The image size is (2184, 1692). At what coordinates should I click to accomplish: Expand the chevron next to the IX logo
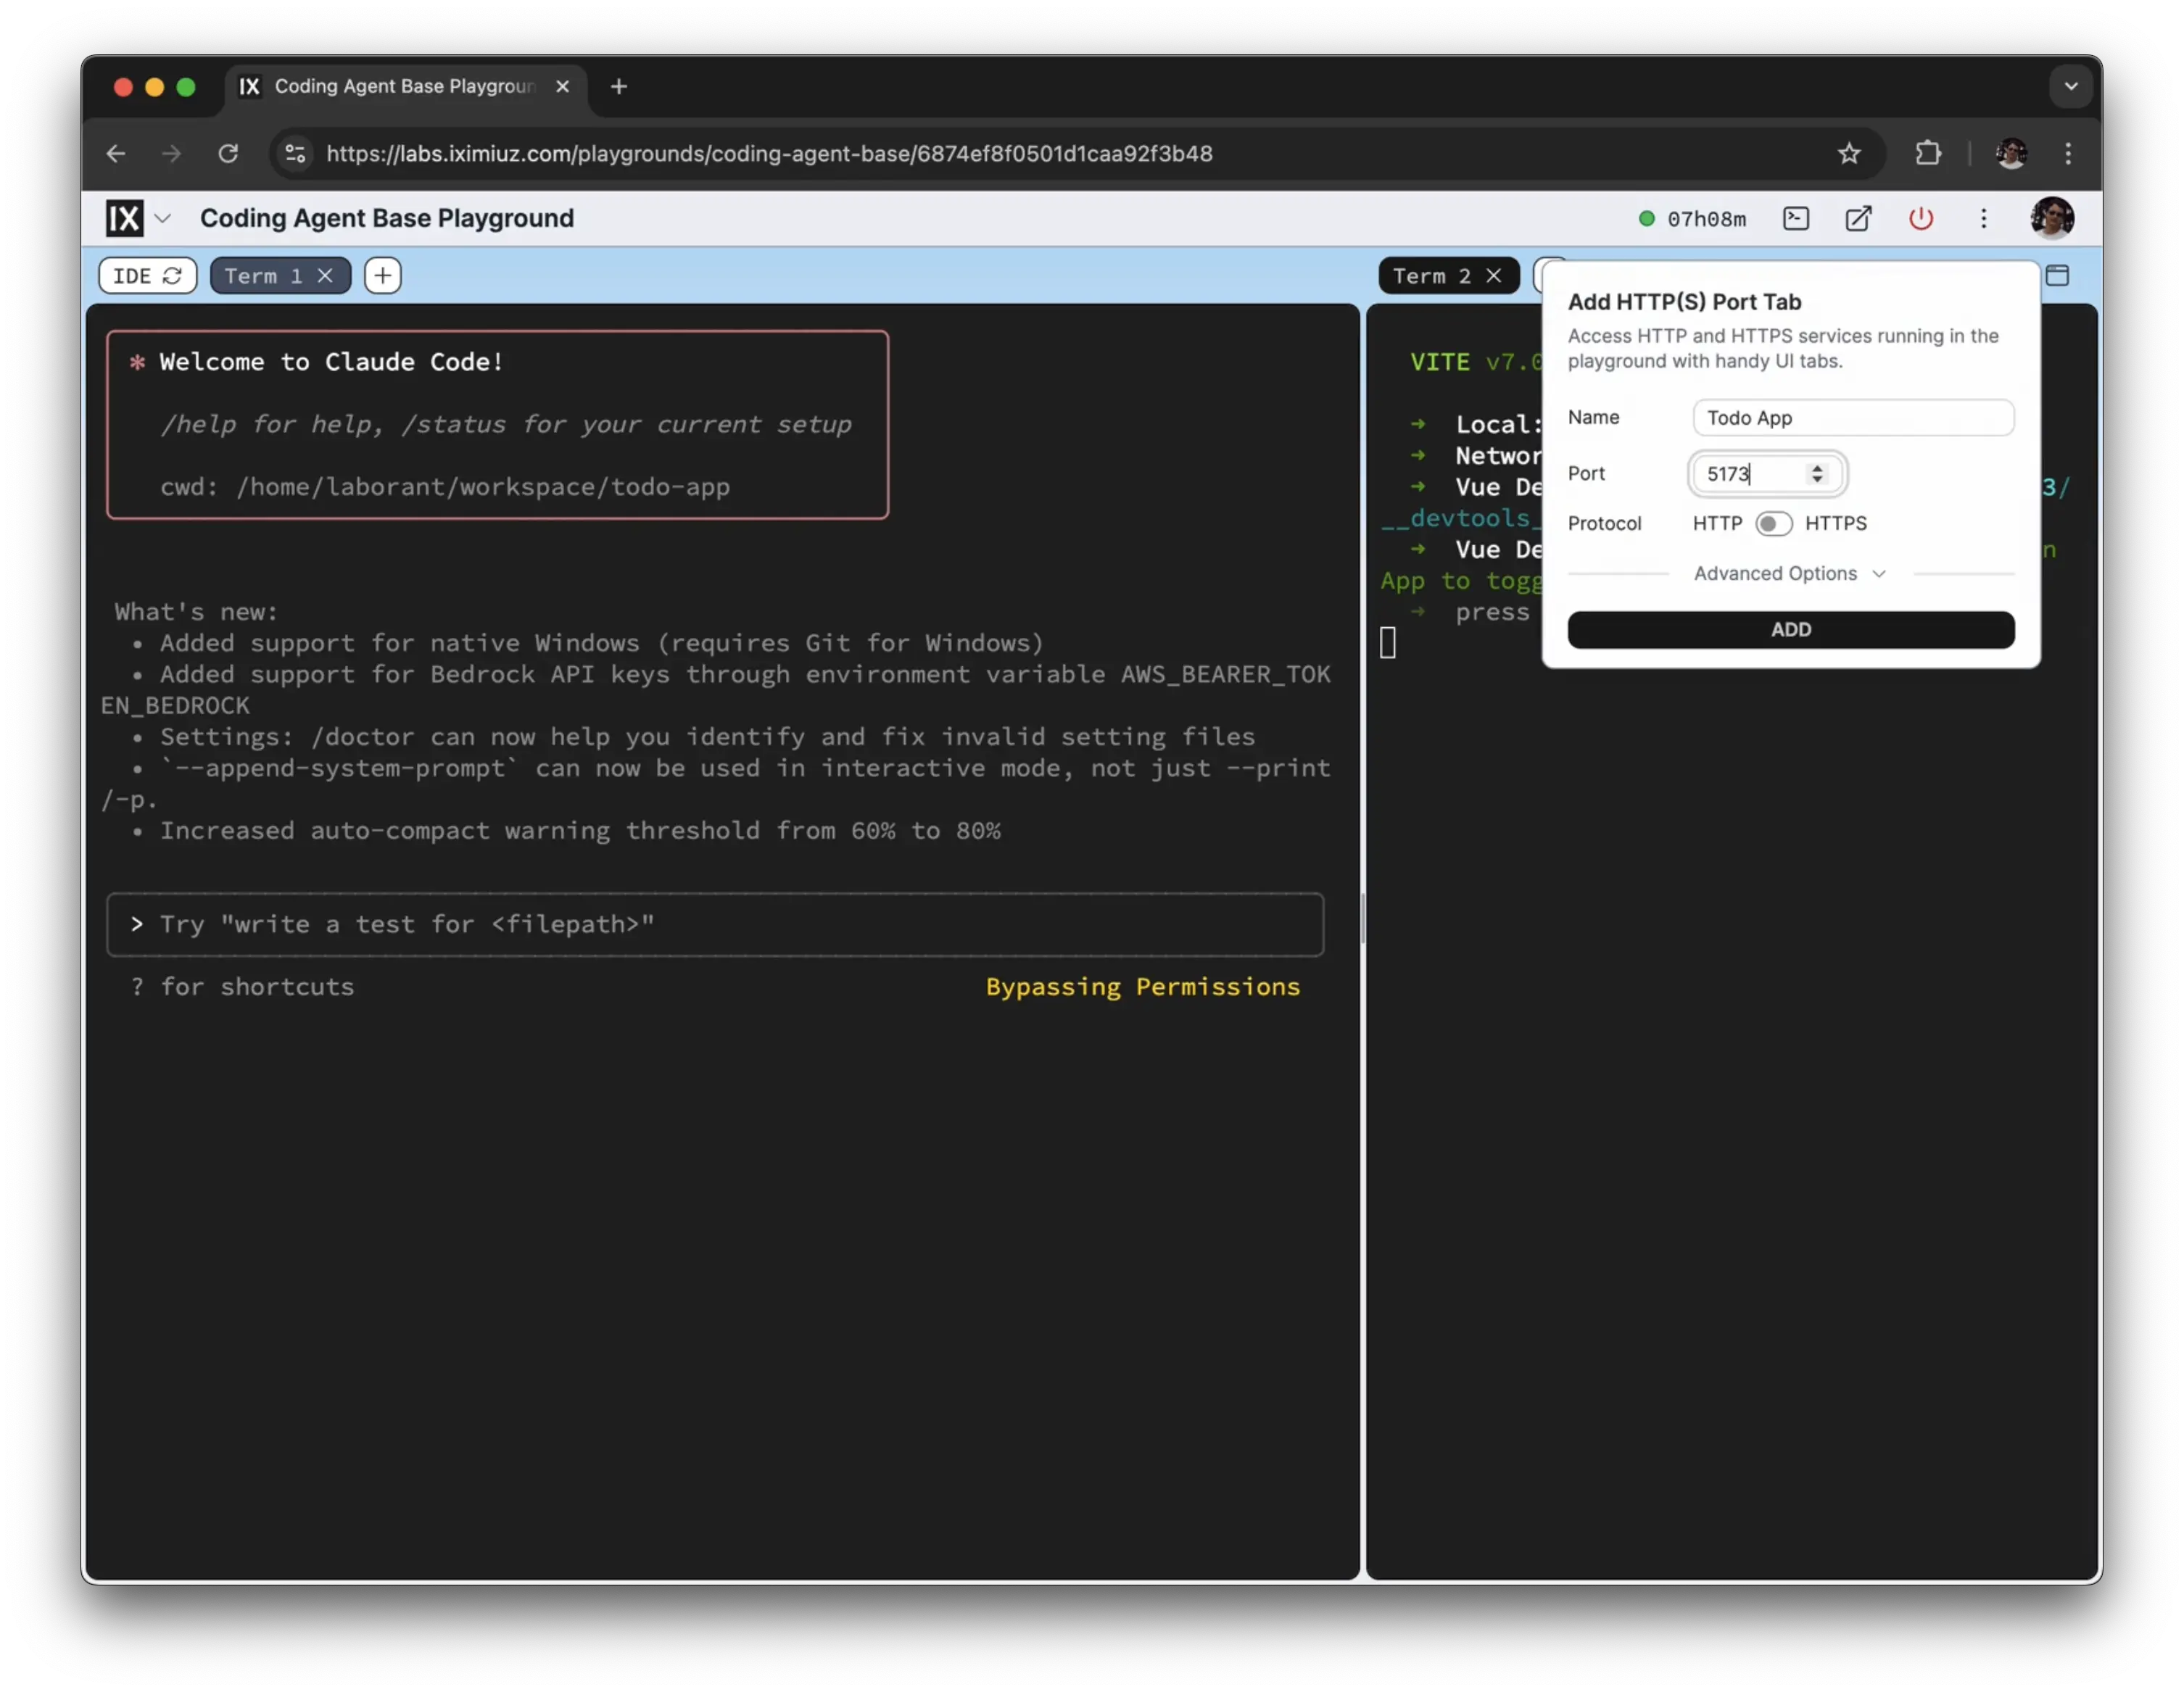tap(163, 218)
